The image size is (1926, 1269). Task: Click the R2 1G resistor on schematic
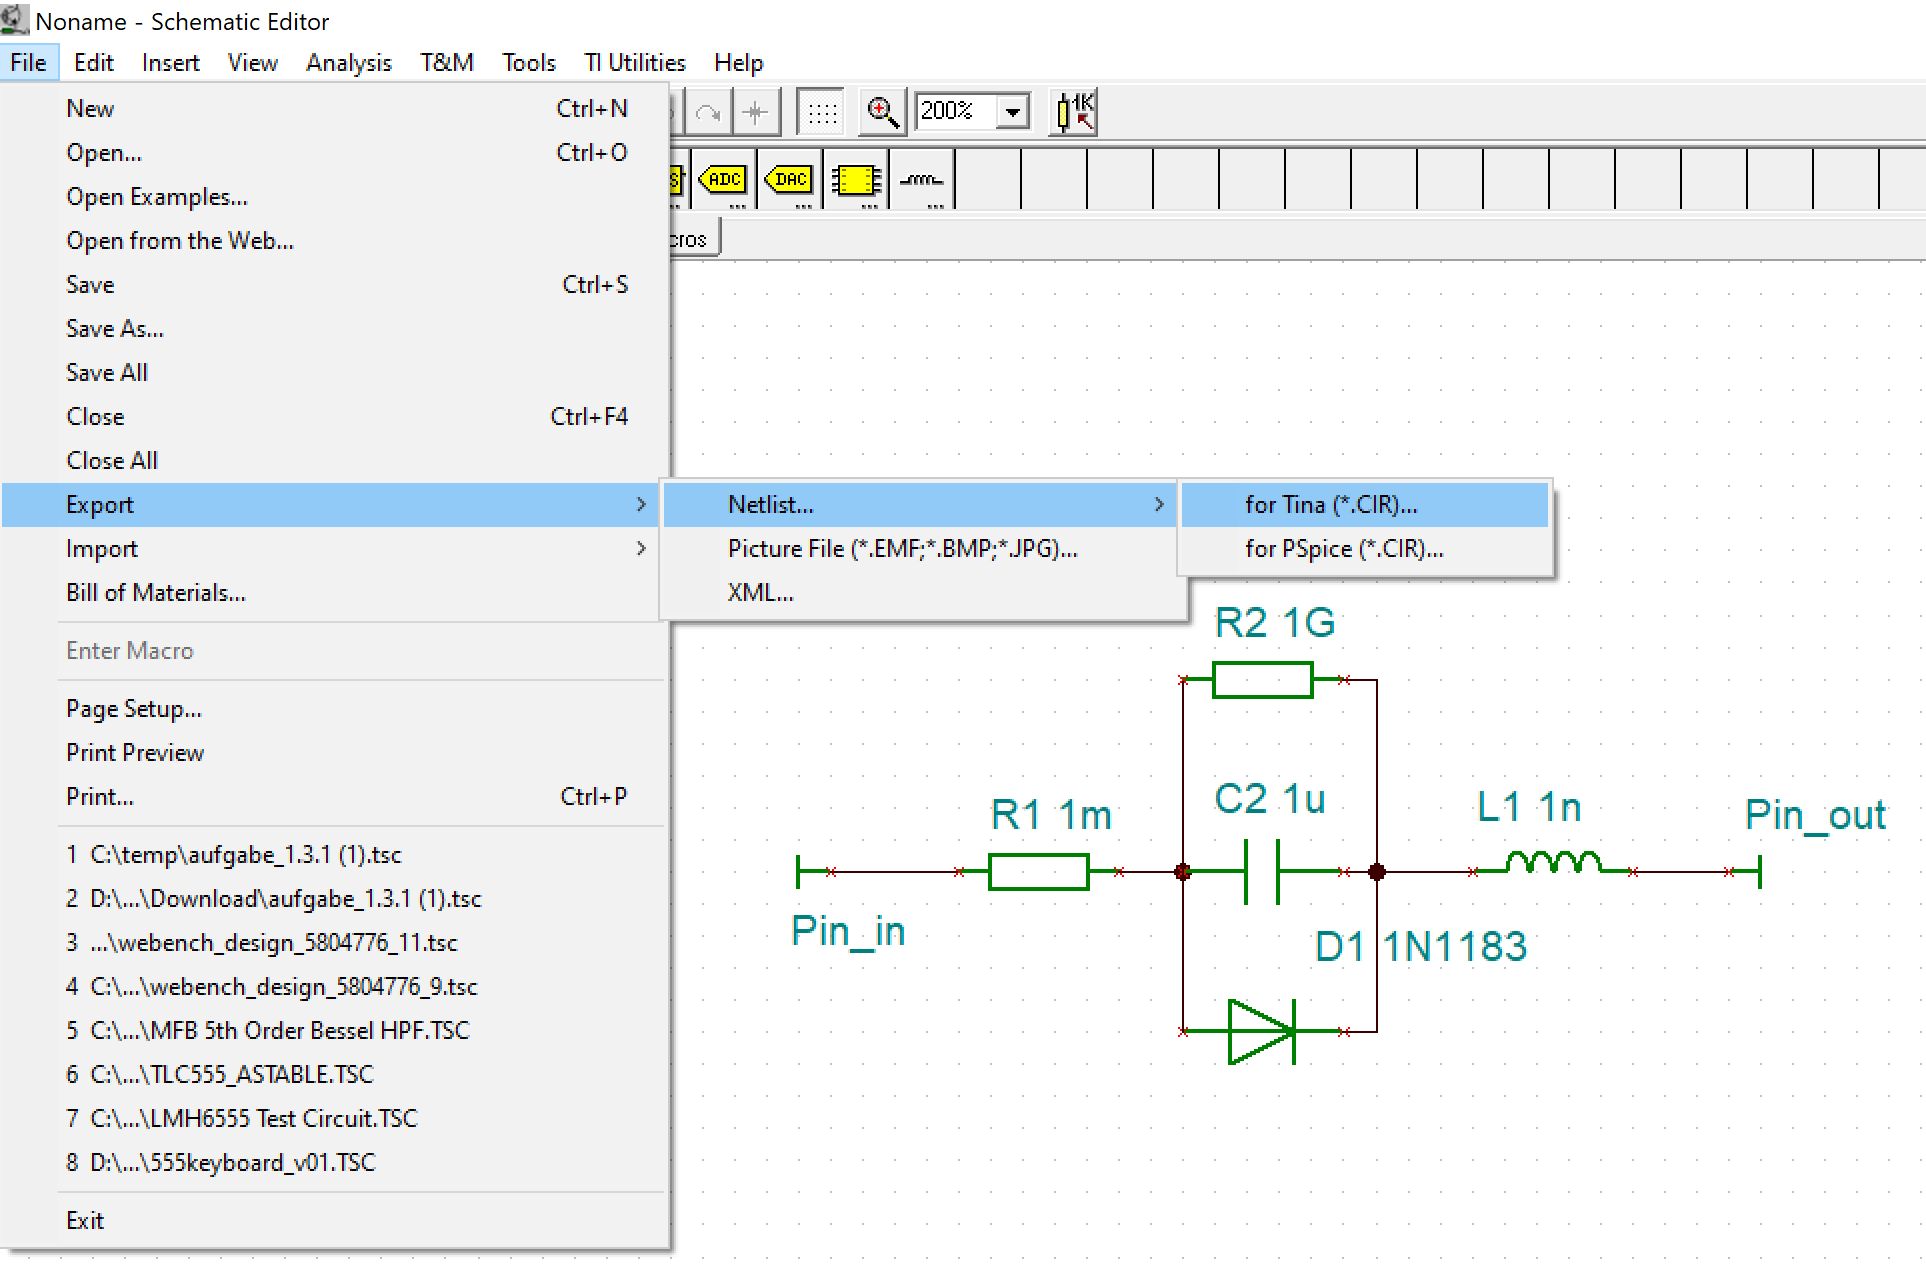coord(1262,680)
